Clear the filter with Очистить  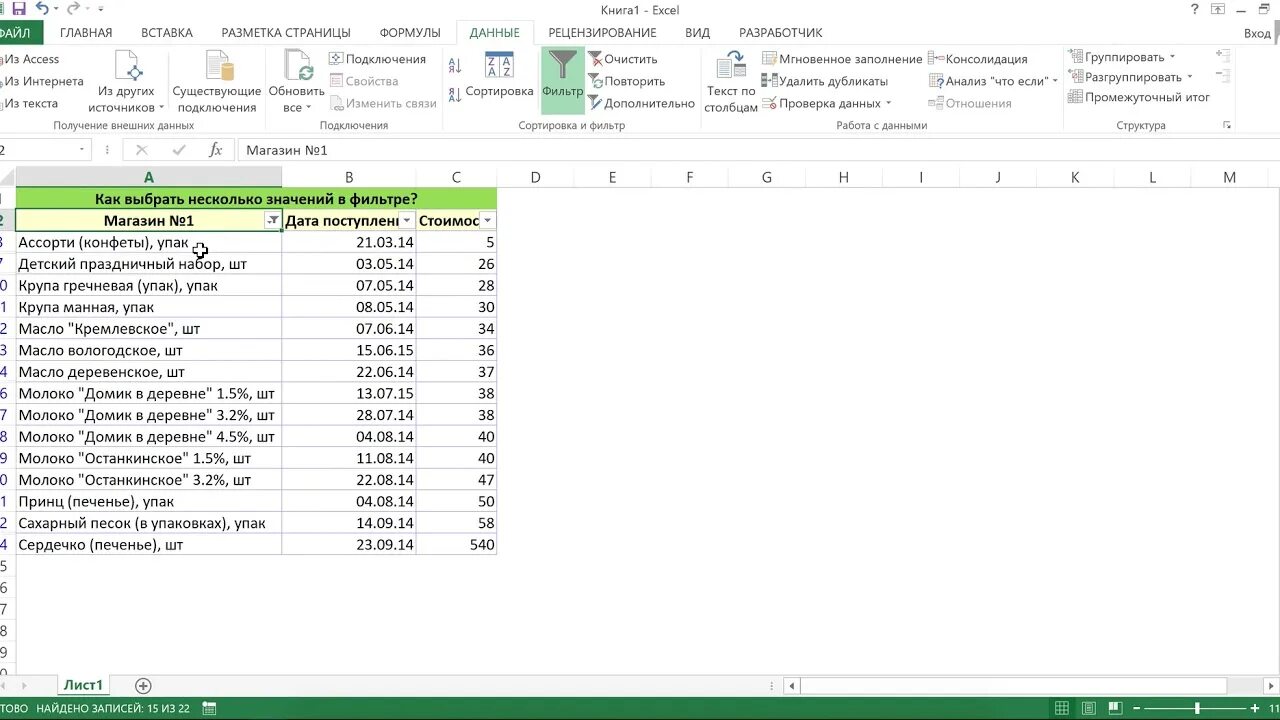click(x=623, y=59)
